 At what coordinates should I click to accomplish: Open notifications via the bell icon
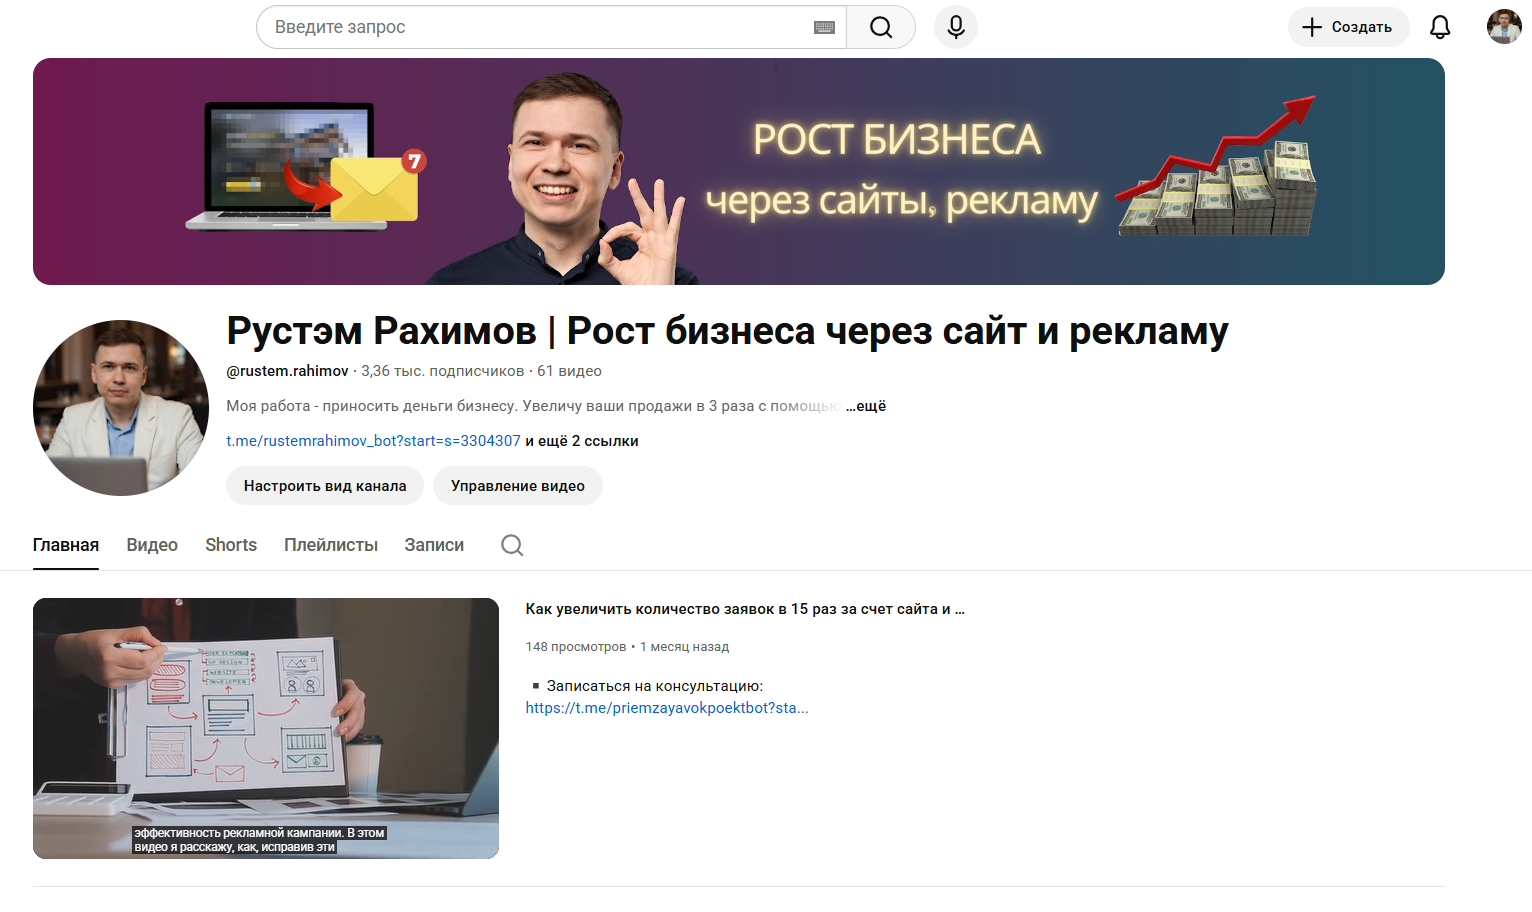1439,27
